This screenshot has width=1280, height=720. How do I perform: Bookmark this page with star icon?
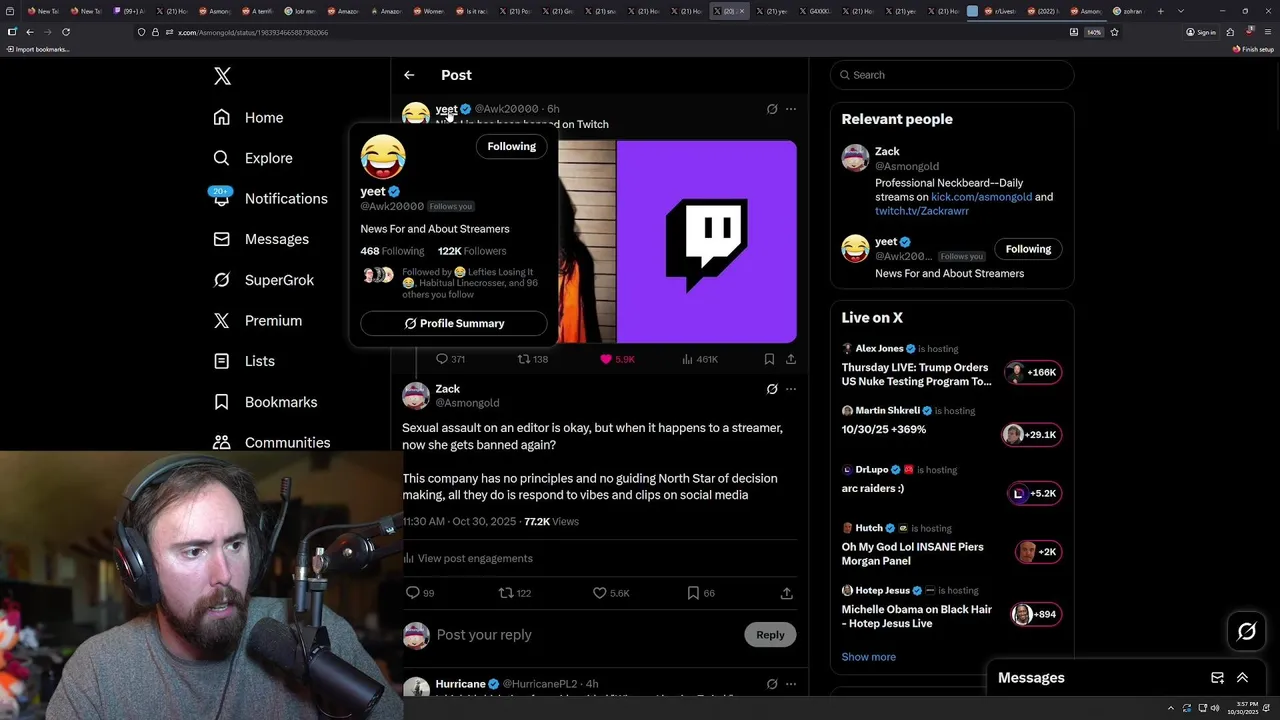(1114, 32)
